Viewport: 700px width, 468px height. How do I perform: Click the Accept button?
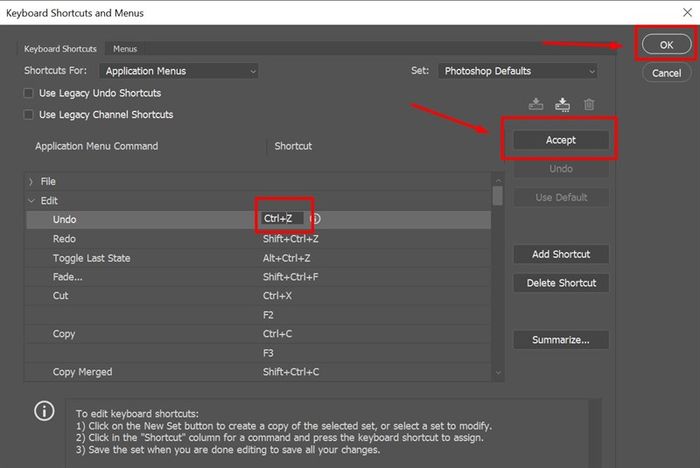pos(561,140)
